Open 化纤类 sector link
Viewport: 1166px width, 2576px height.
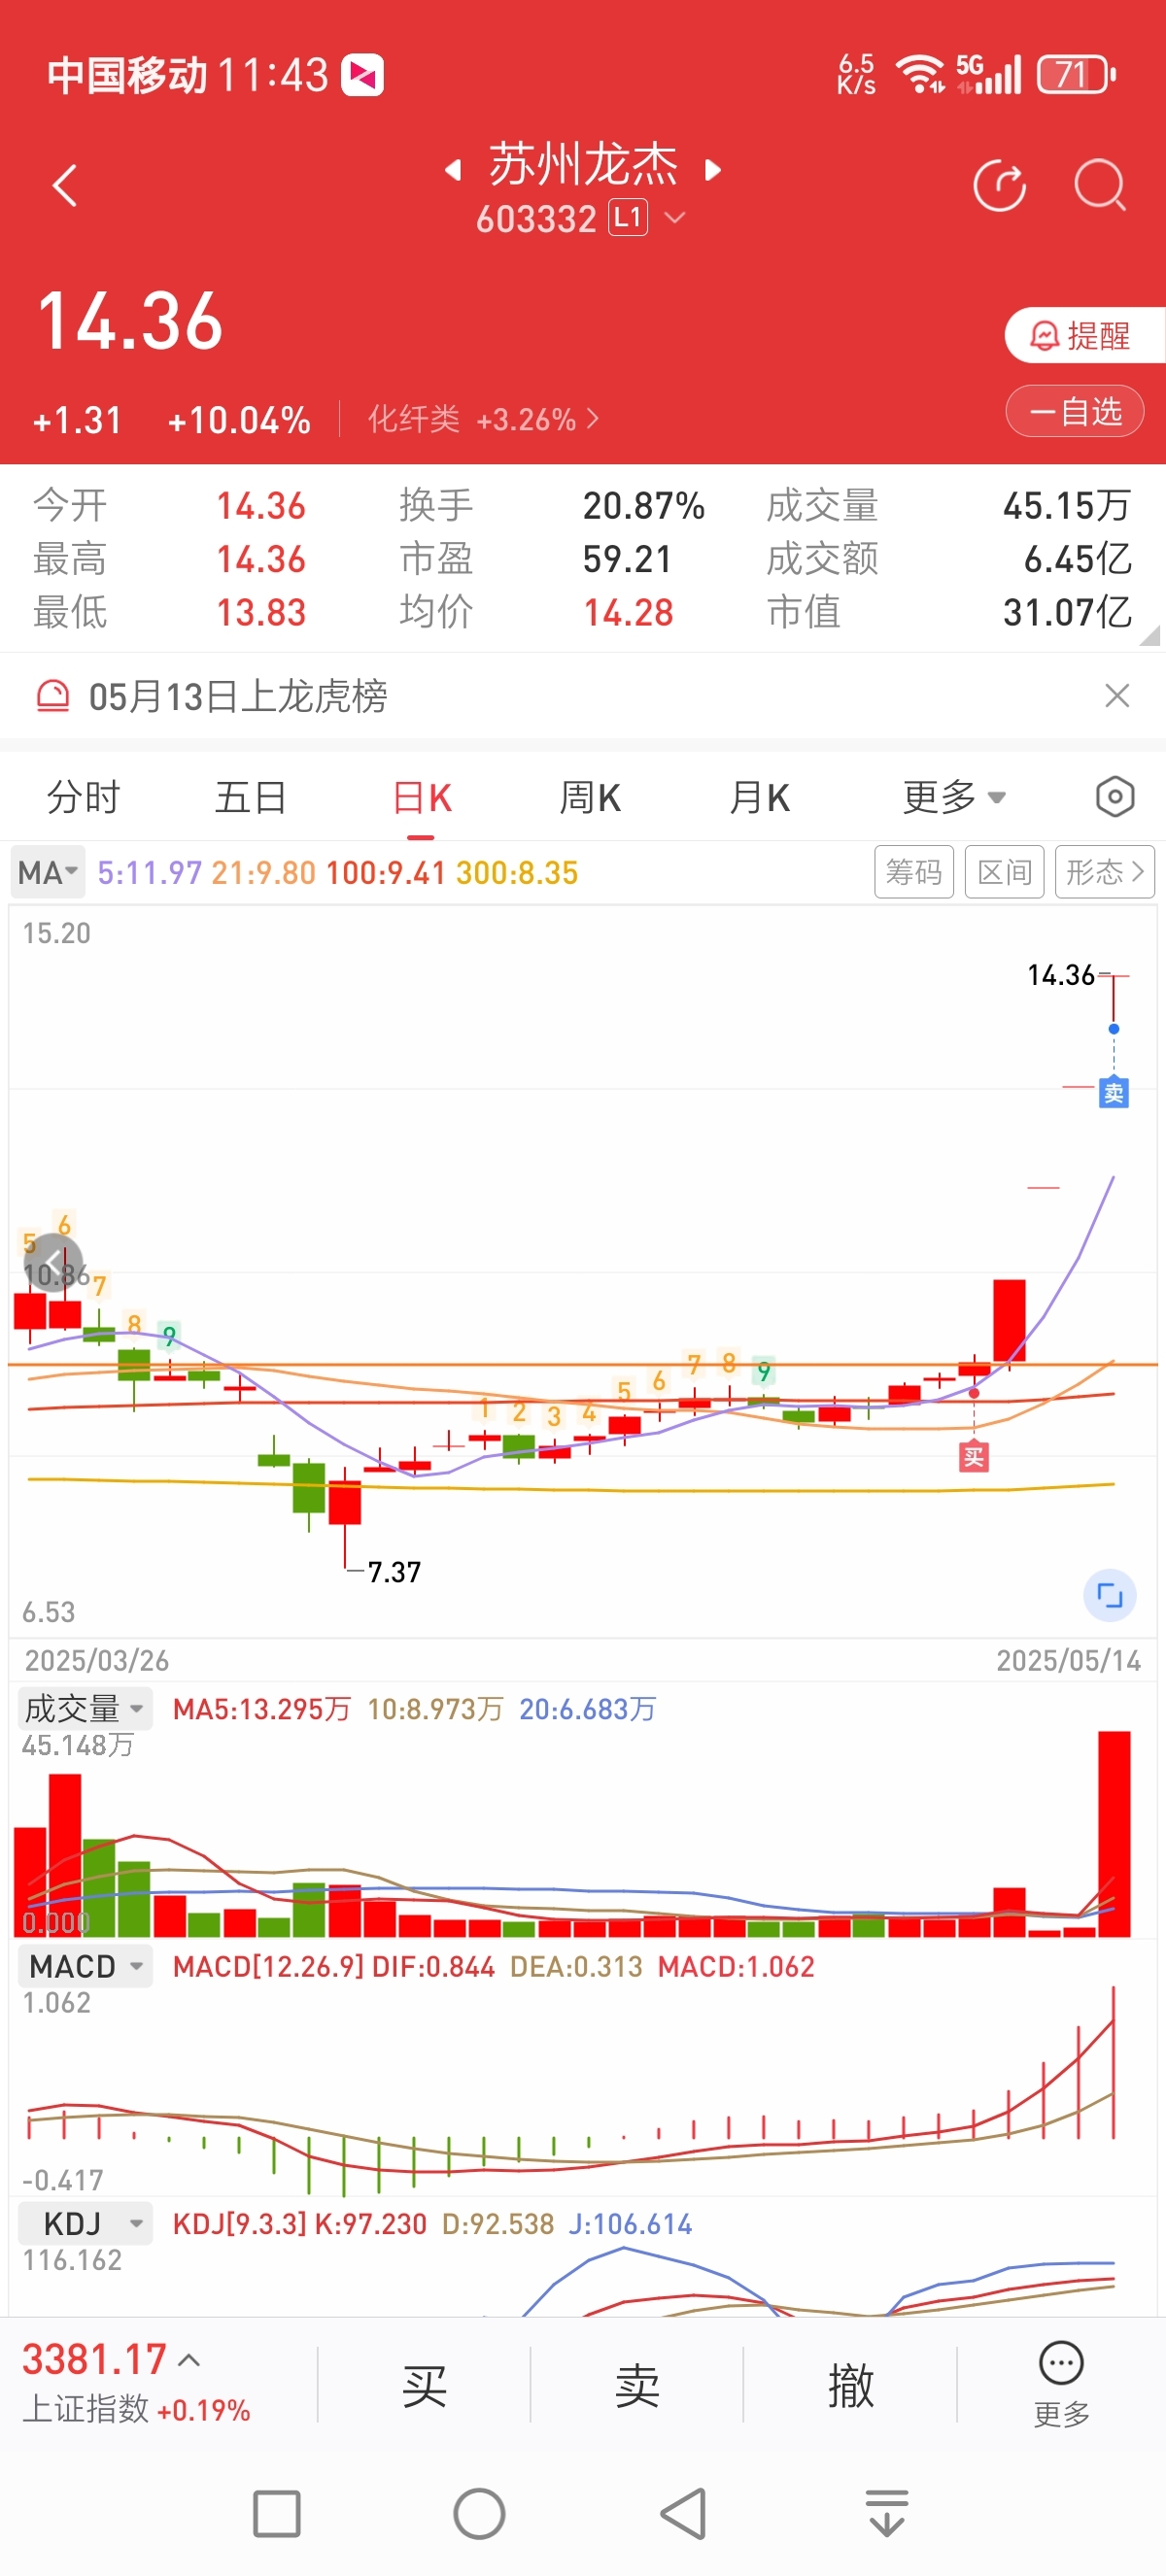(x=483, y=419)
